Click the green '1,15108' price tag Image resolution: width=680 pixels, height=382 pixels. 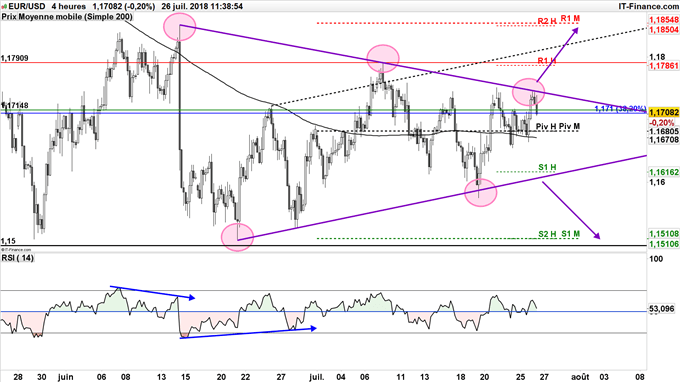[x=664, y=234]
